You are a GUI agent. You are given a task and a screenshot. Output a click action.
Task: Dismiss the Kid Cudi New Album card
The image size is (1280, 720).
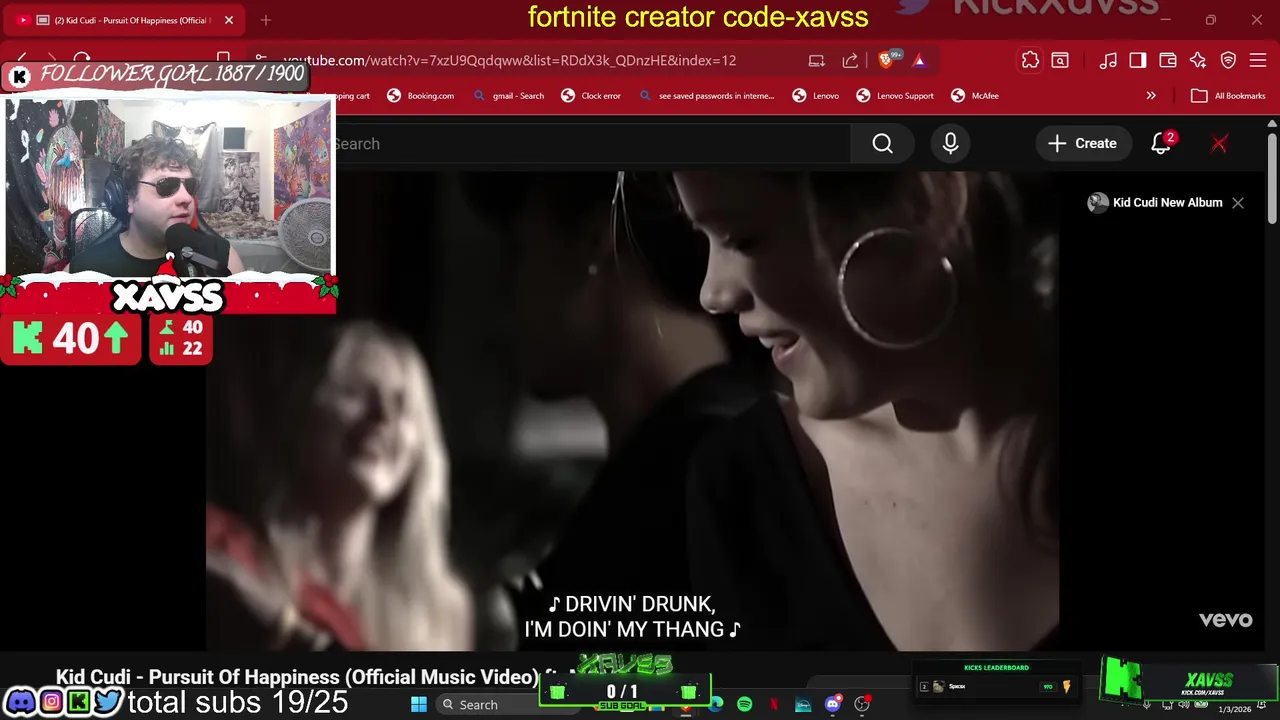tap(1238, 203)
